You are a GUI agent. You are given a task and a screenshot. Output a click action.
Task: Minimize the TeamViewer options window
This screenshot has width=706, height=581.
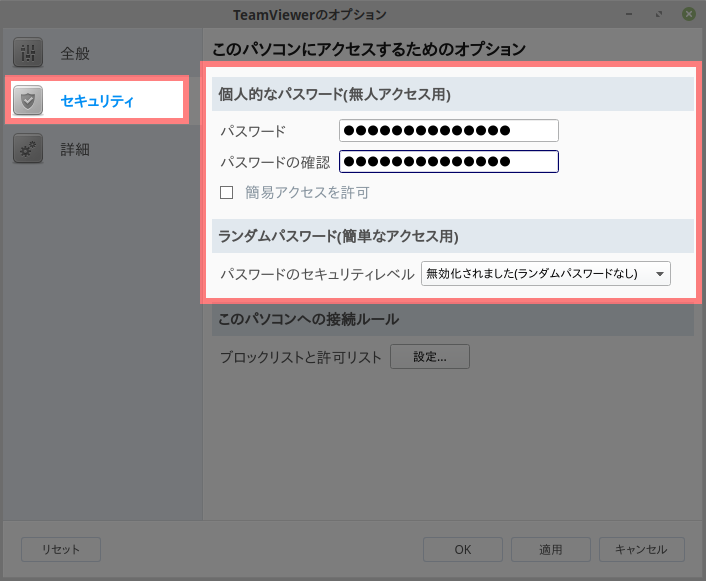[x=629, y=14]
